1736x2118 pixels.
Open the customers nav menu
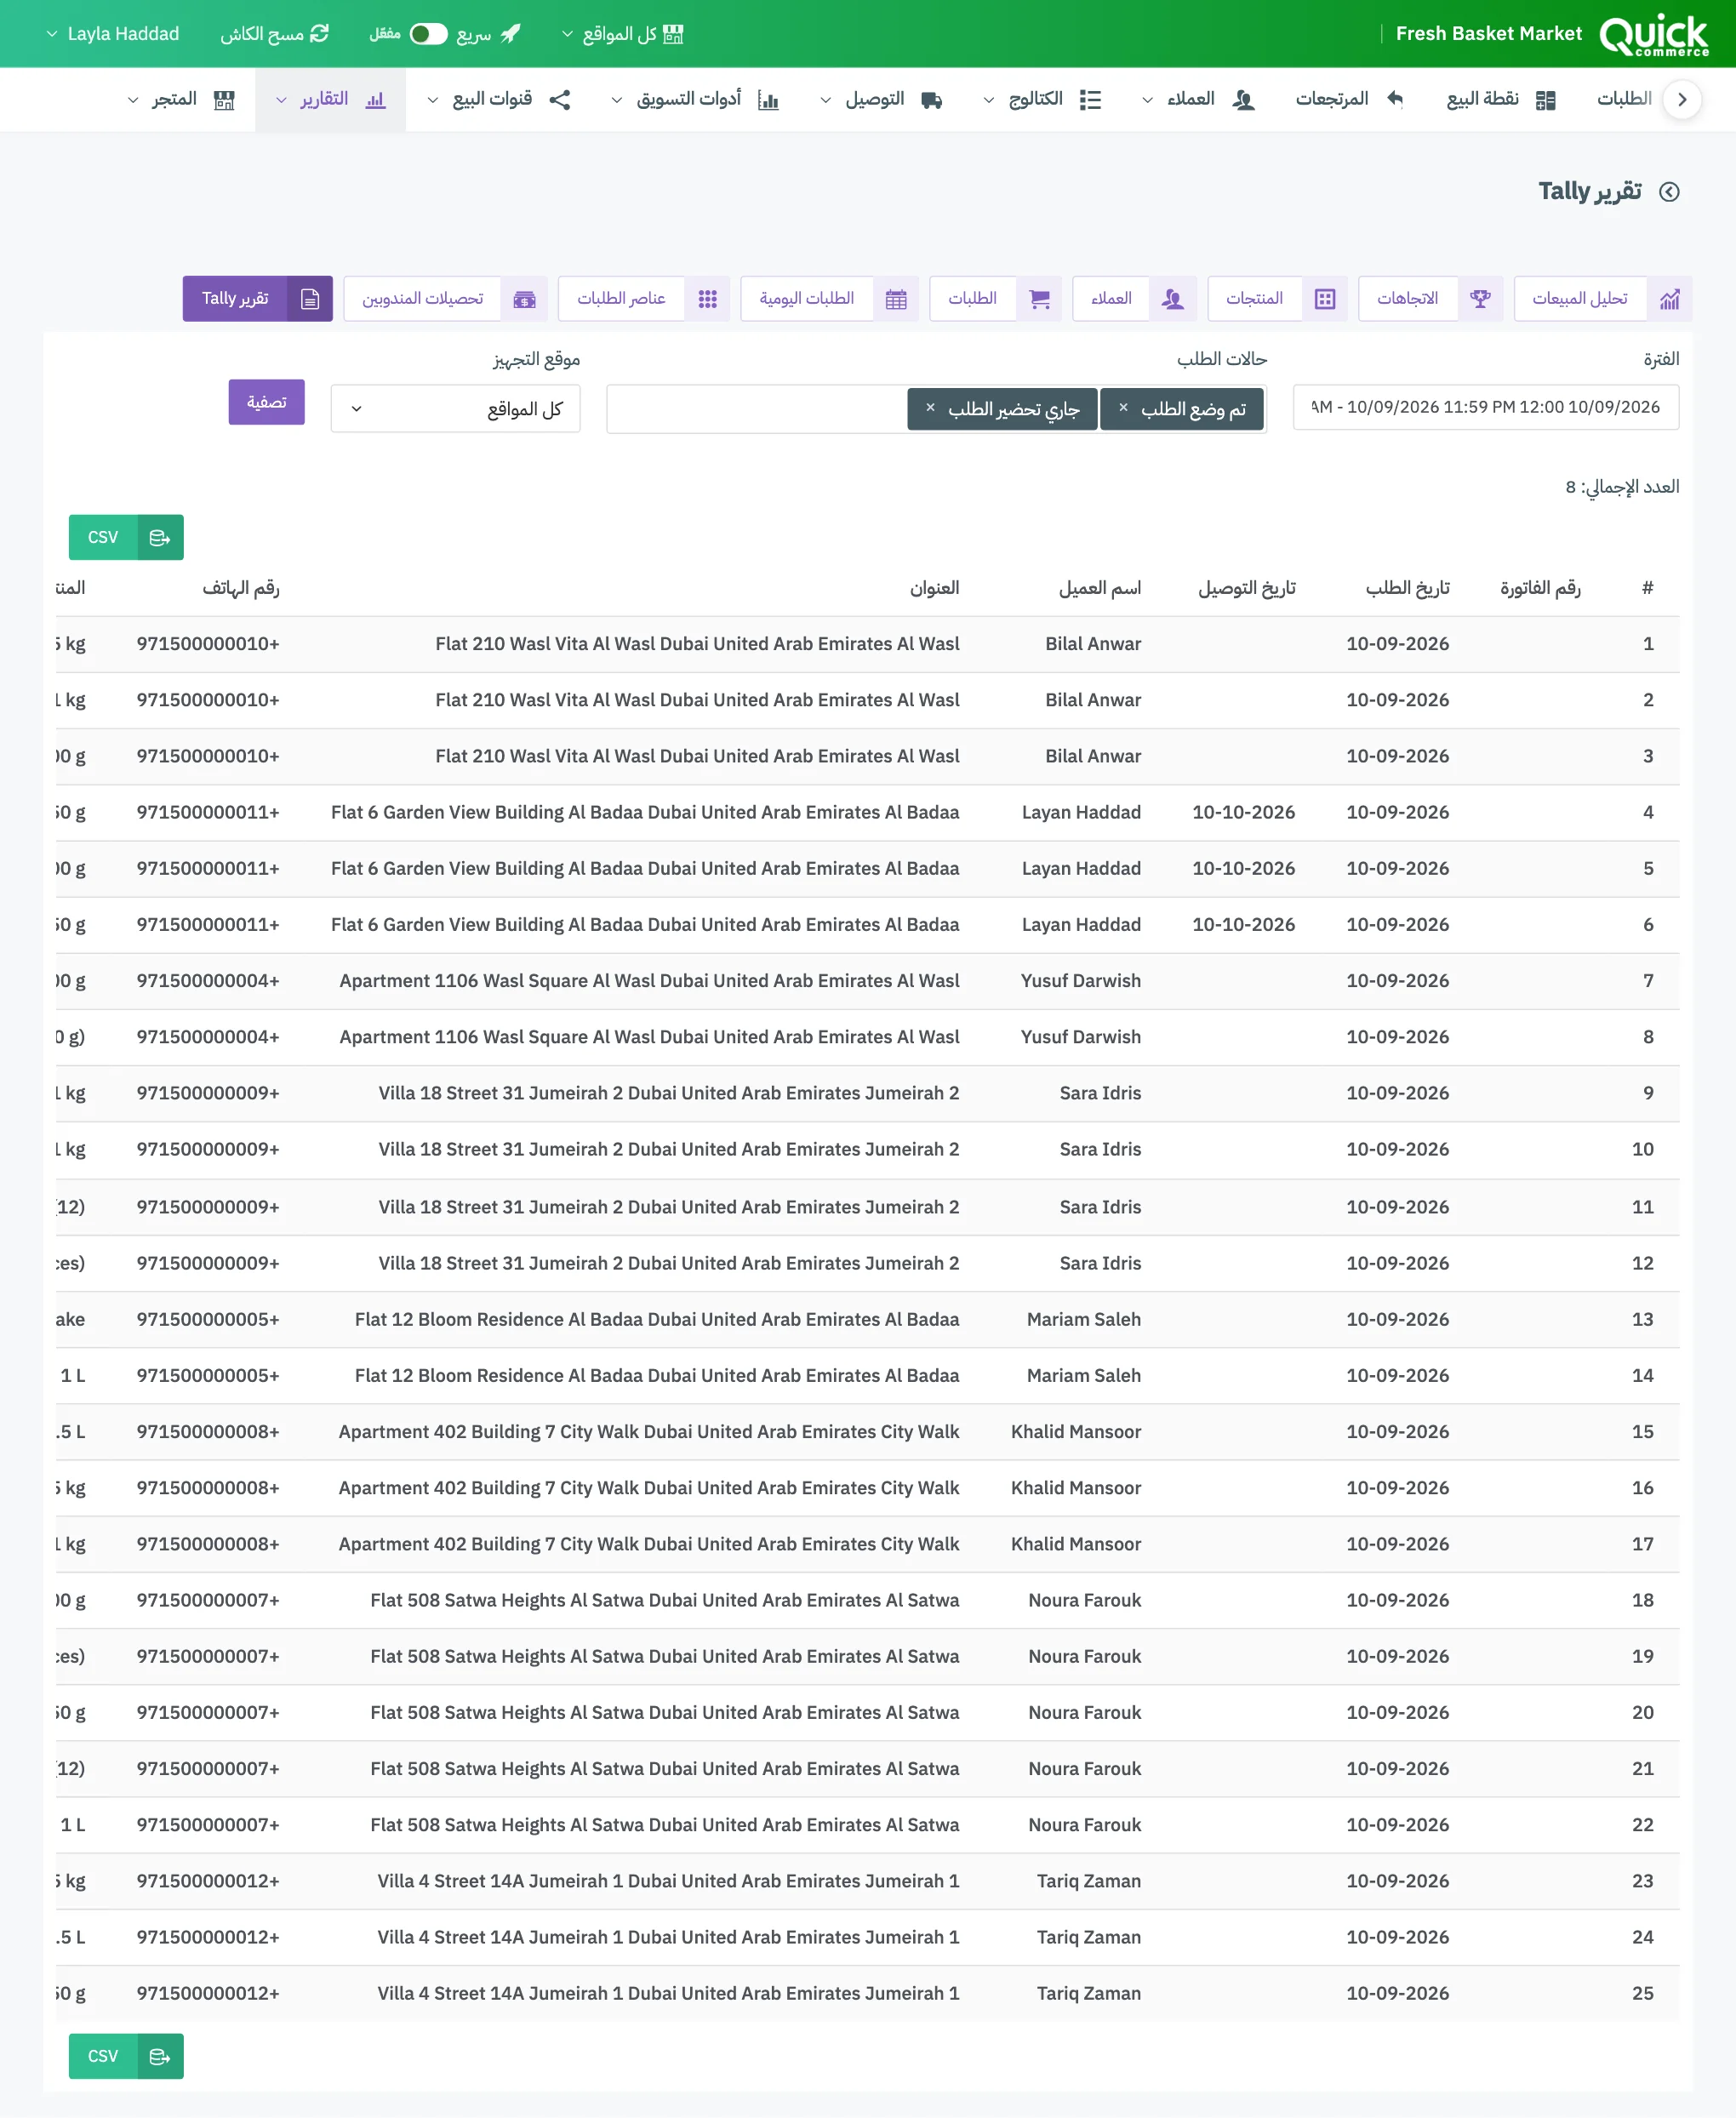1198,100
